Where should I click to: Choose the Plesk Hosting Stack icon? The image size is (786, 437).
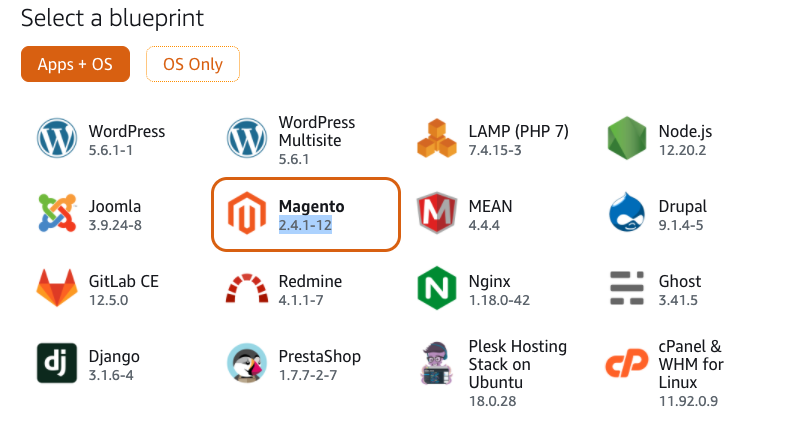click(437, 363)
